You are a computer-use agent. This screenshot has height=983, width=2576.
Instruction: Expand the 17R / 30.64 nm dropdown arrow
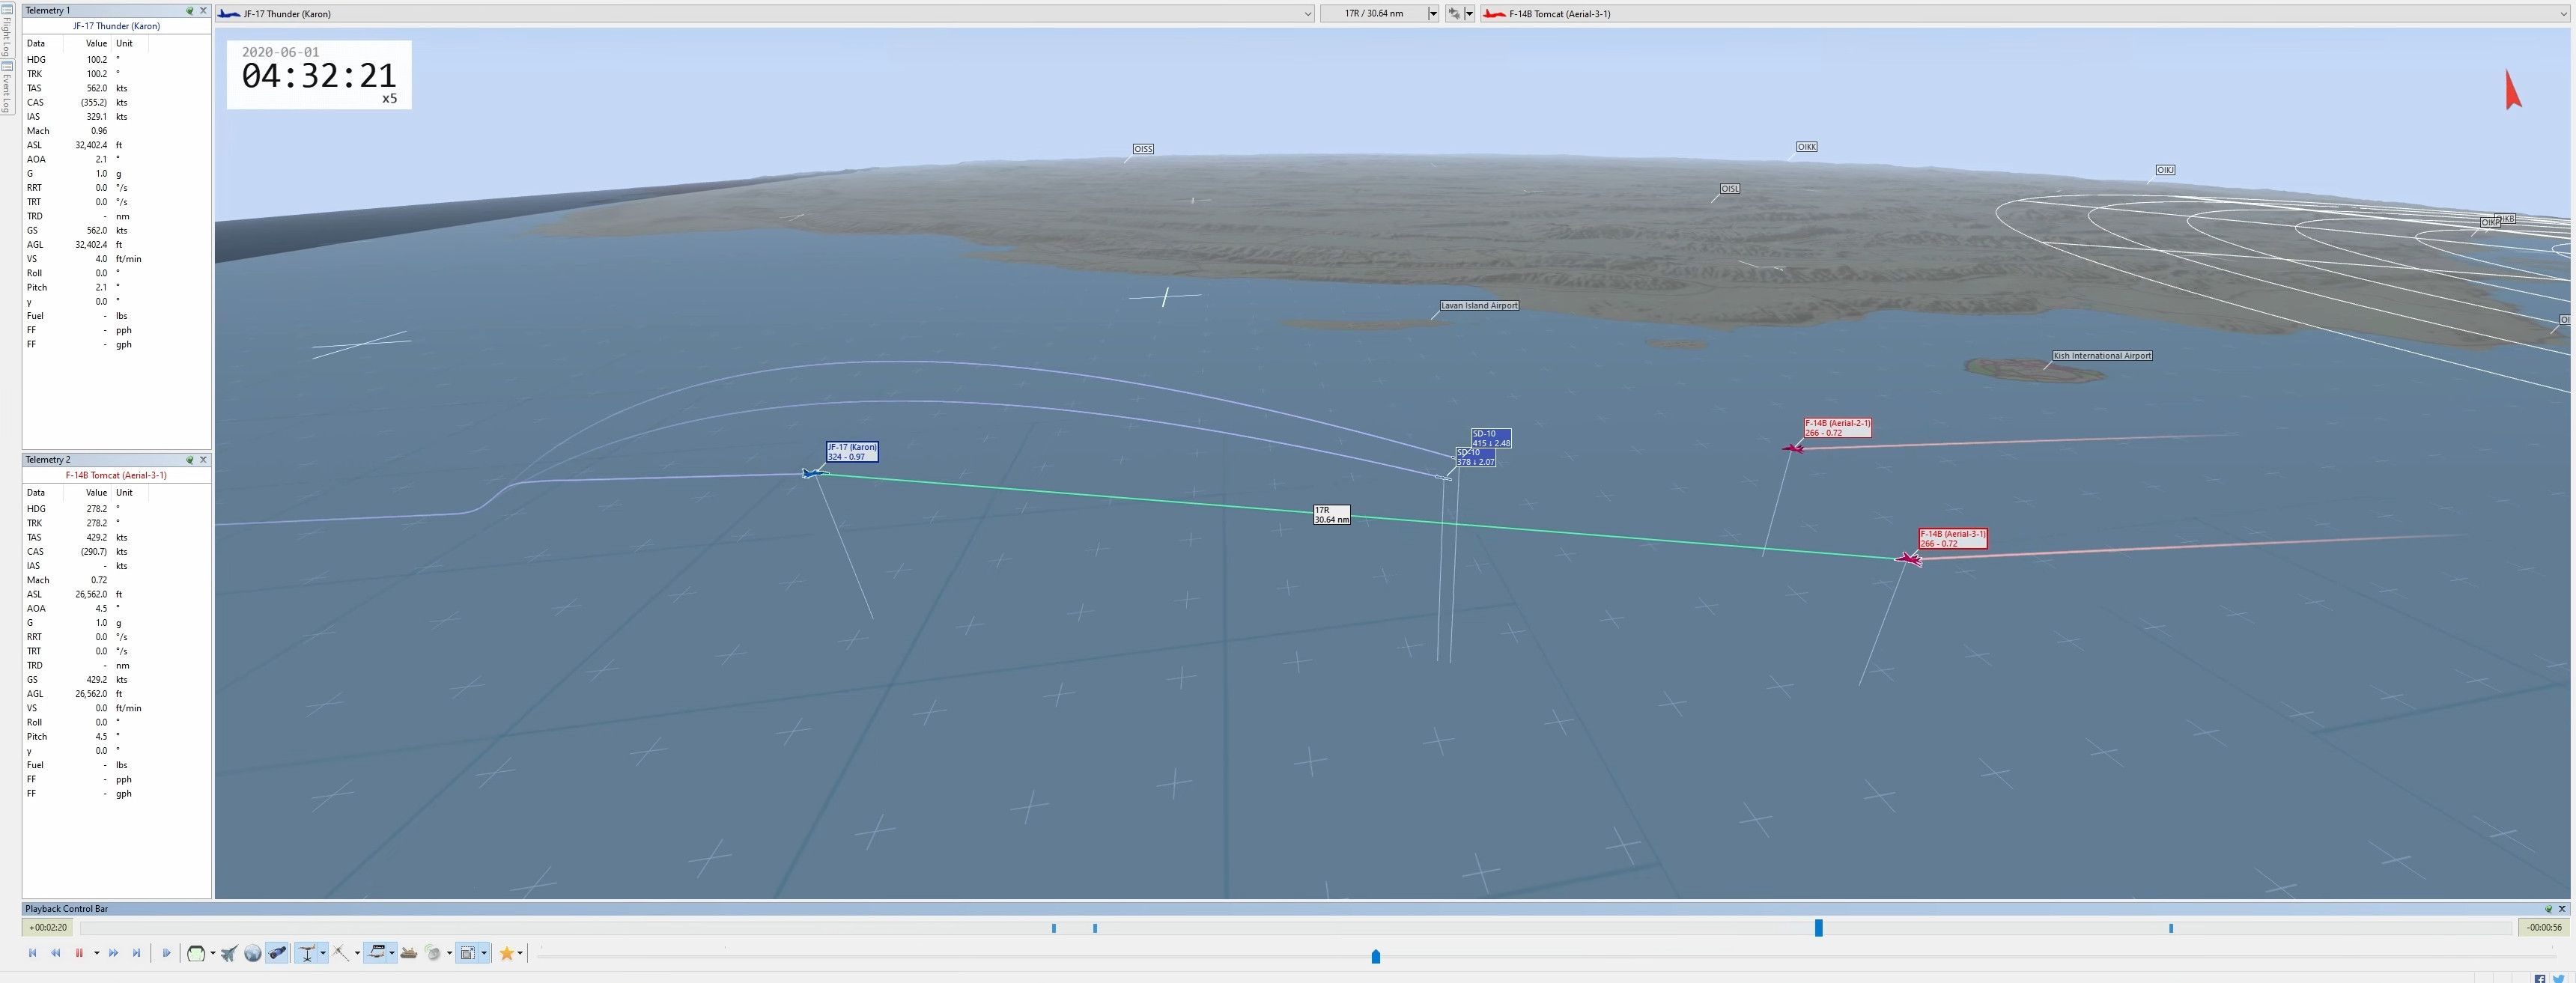pyautogui.click(x=1433, y=14)
